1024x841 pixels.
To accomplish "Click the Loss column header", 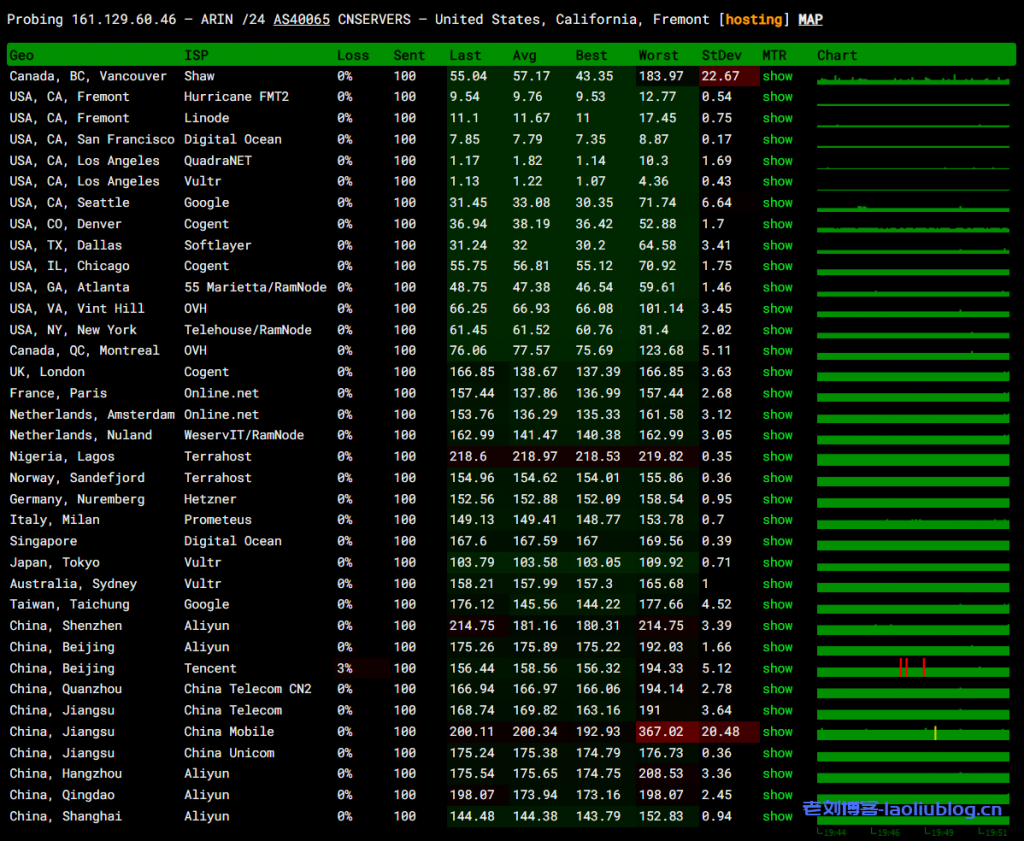I will (x=352, y=56).
